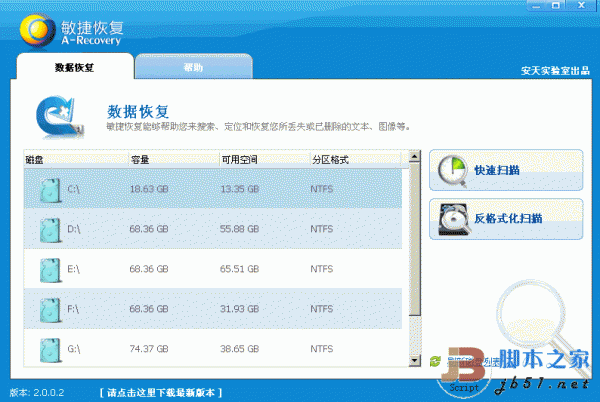Viewport: 600px width, 402px height.
Task: Switch to the 帮助 tab
Action: click(194, 67)
